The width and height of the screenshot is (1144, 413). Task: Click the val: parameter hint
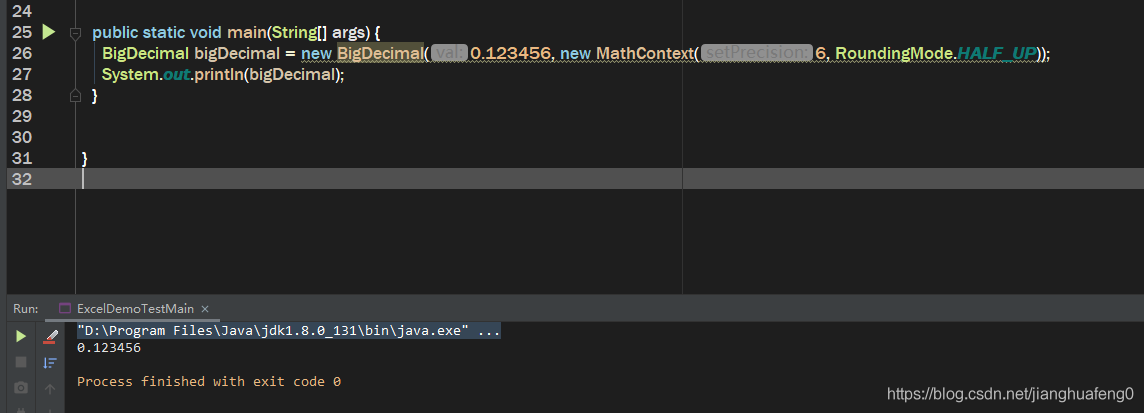(449, 53)
